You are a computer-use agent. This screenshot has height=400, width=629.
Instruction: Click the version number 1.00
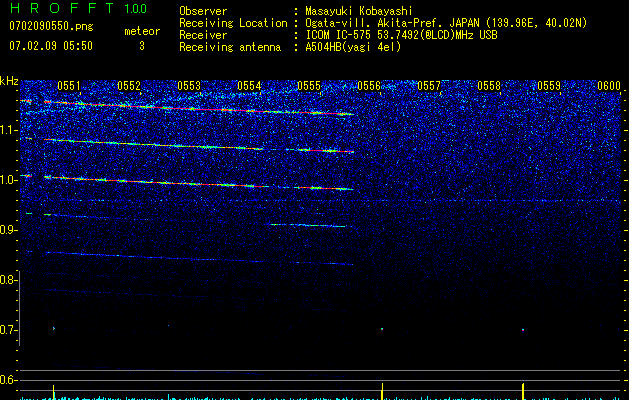click(136, 8)
